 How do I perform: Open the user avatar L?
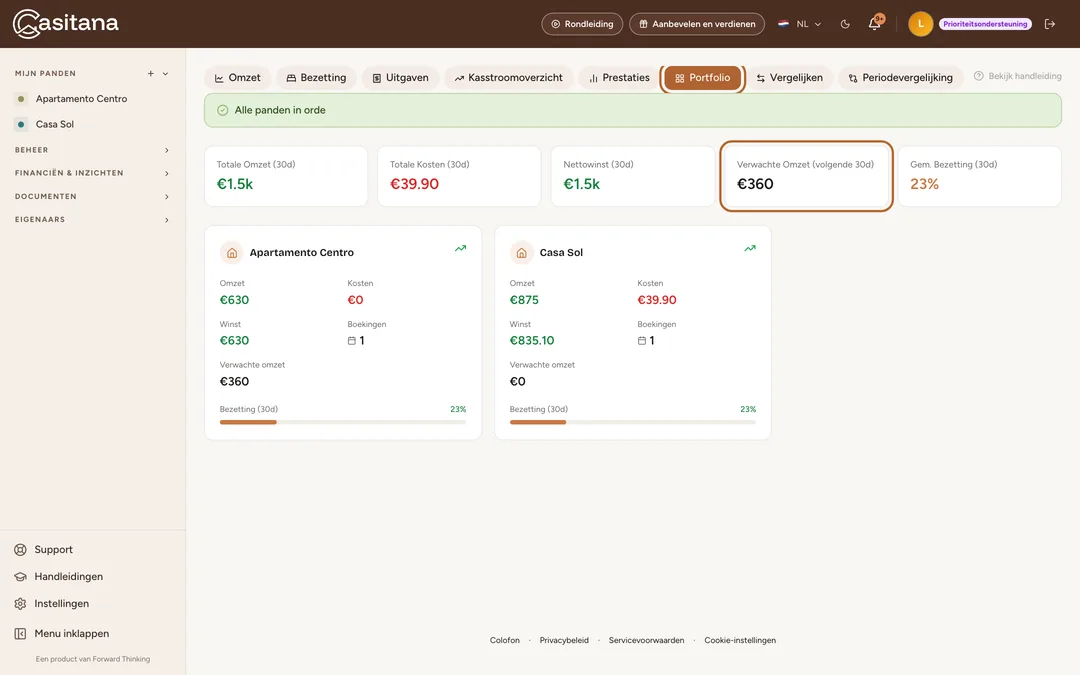[920, 24]
